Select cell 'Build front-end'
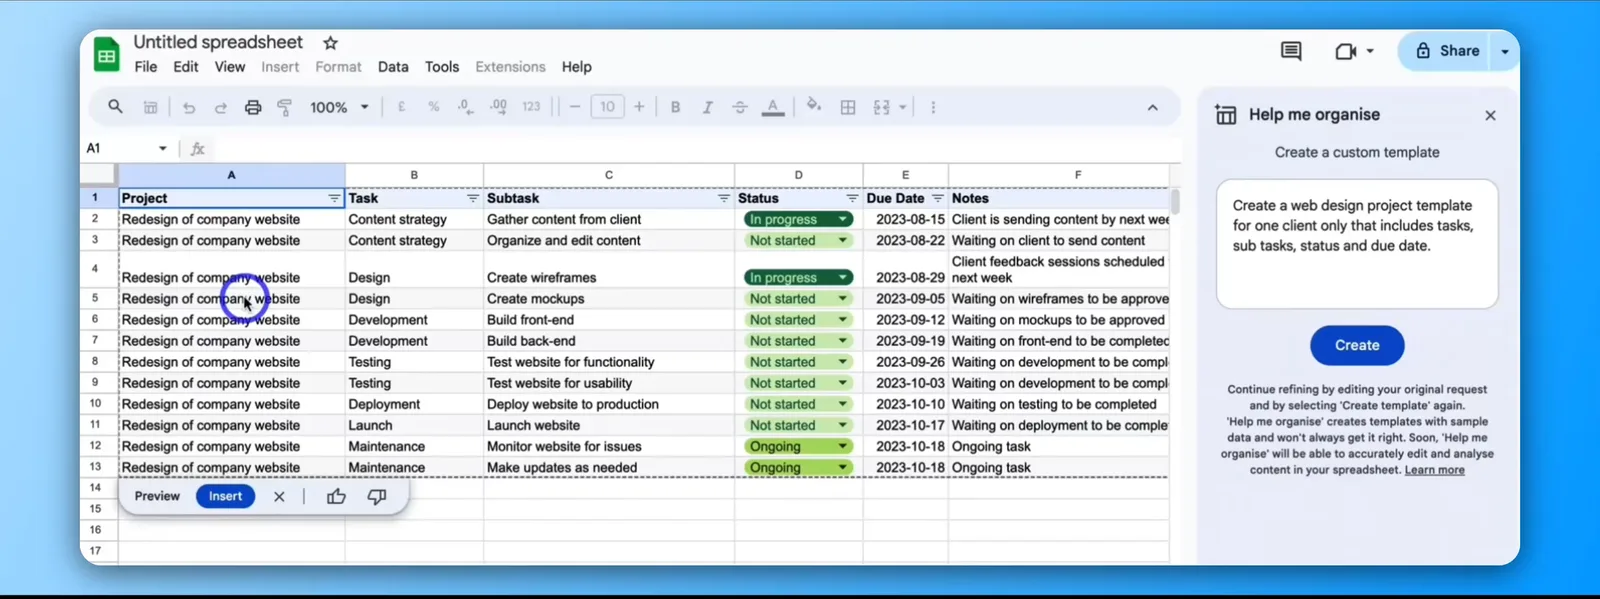 [609, 319]
